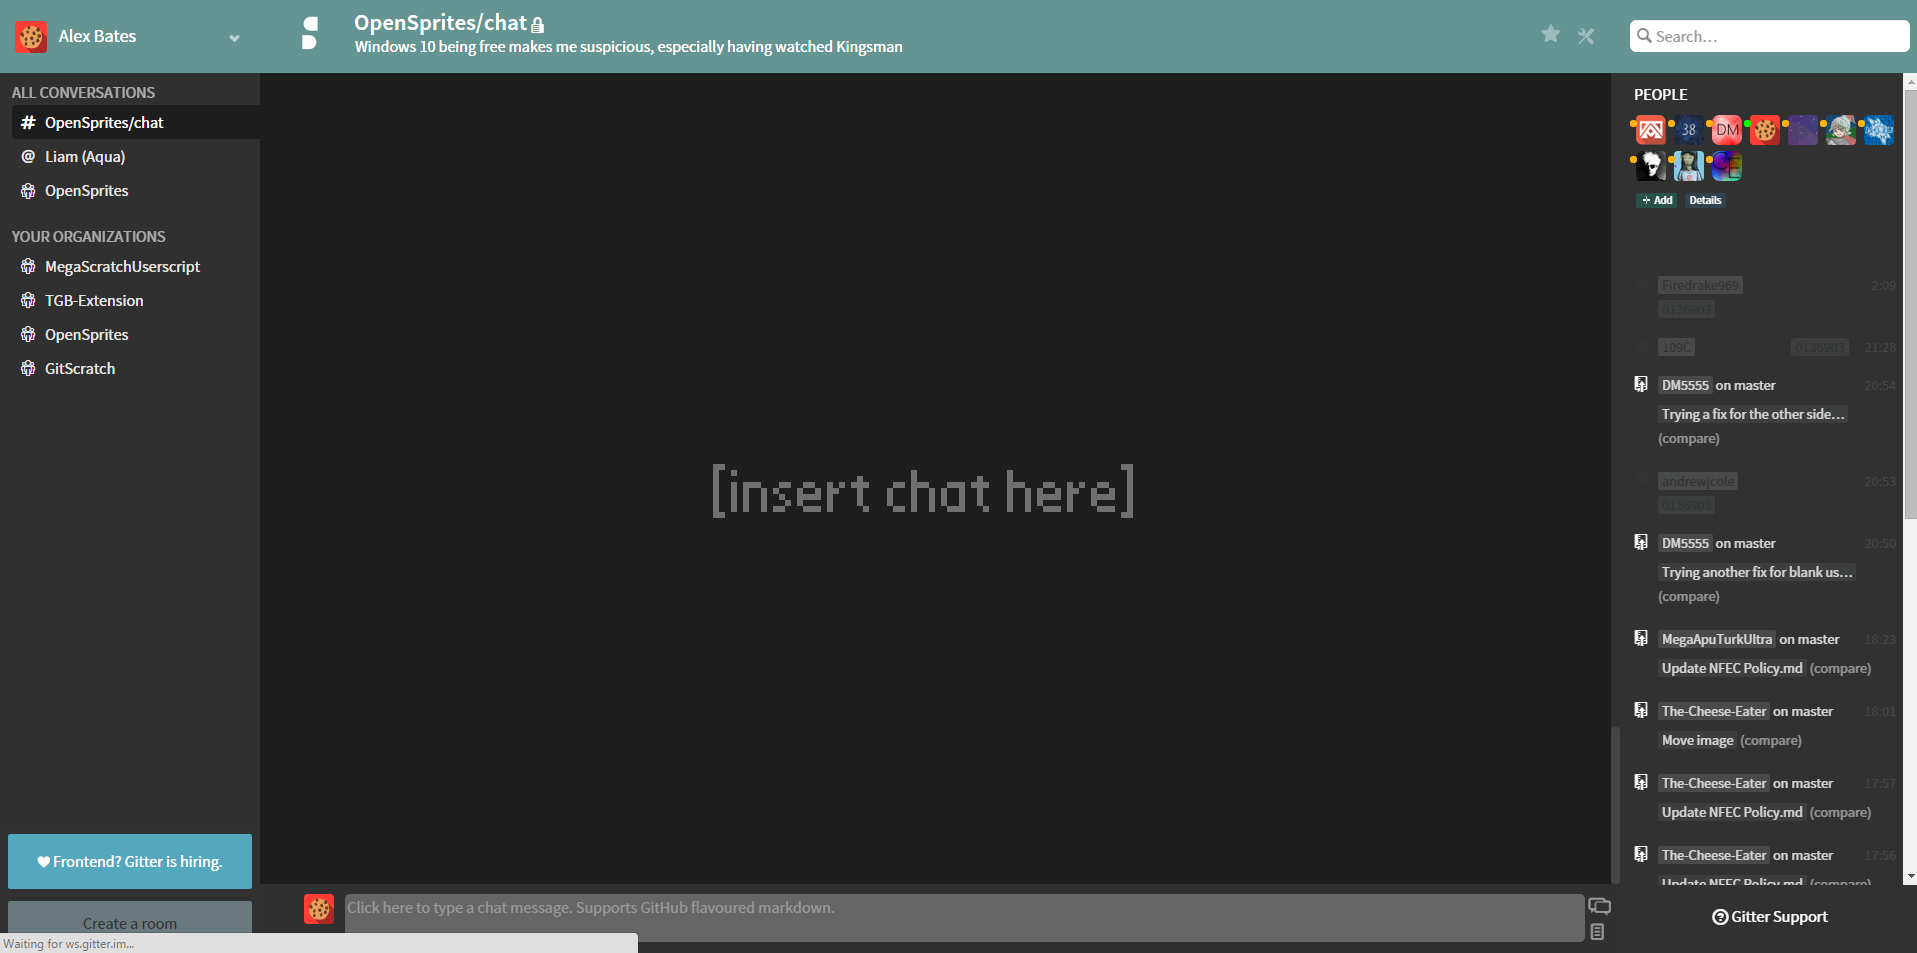Open the compare link for Update NFEC Policy.md
Image resolution: width=1917 pixels, height=953 pixels.
1840,668
